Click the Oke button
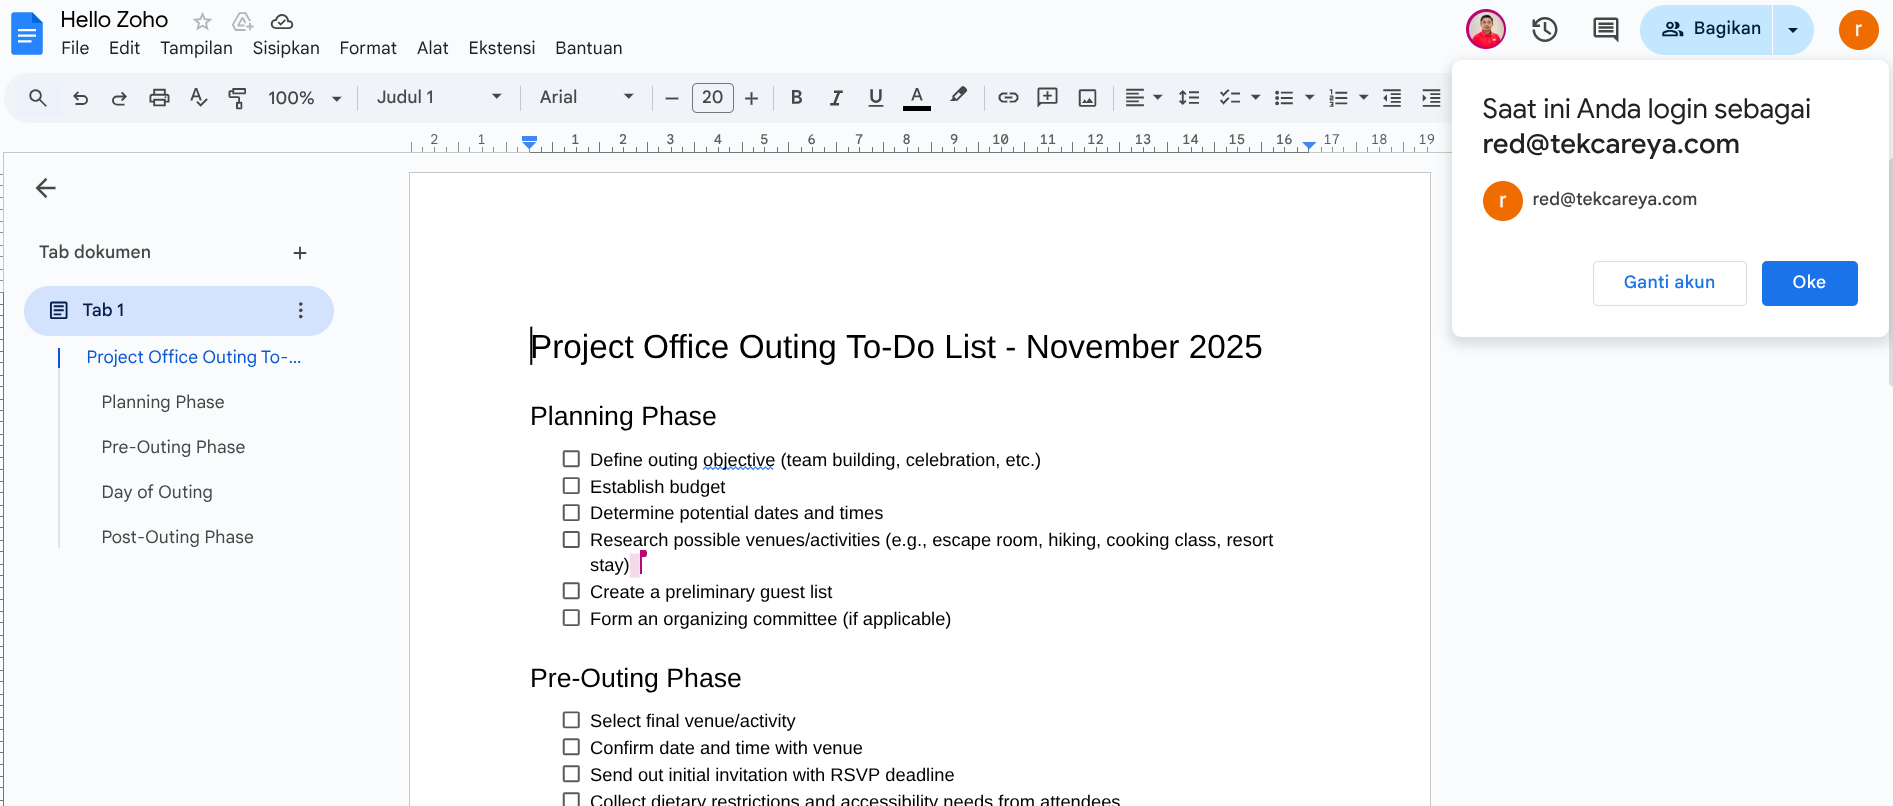 1808,283
